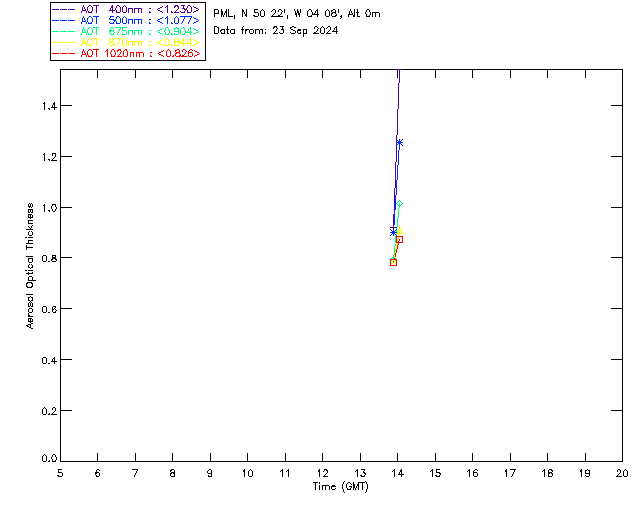
Task: Click x-axis hour label 19
Action: 585,473
